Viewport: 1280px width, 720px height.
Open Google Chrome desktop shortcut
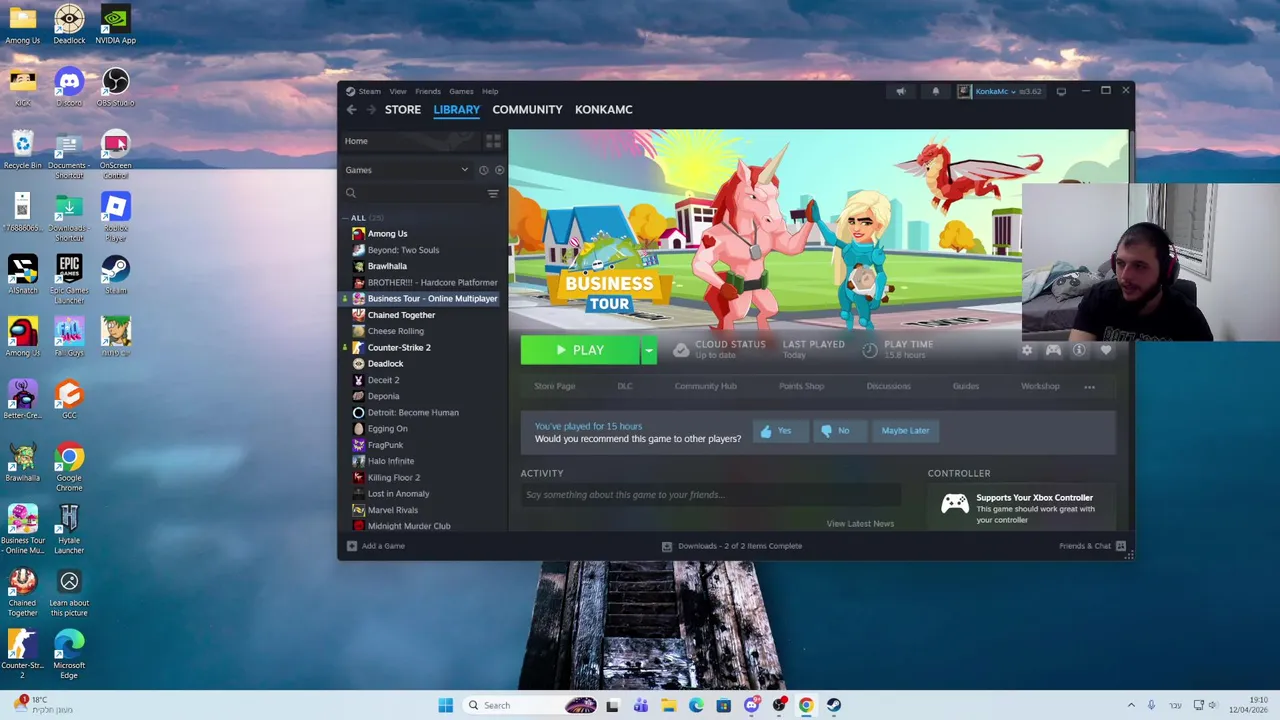click(69, 467)
